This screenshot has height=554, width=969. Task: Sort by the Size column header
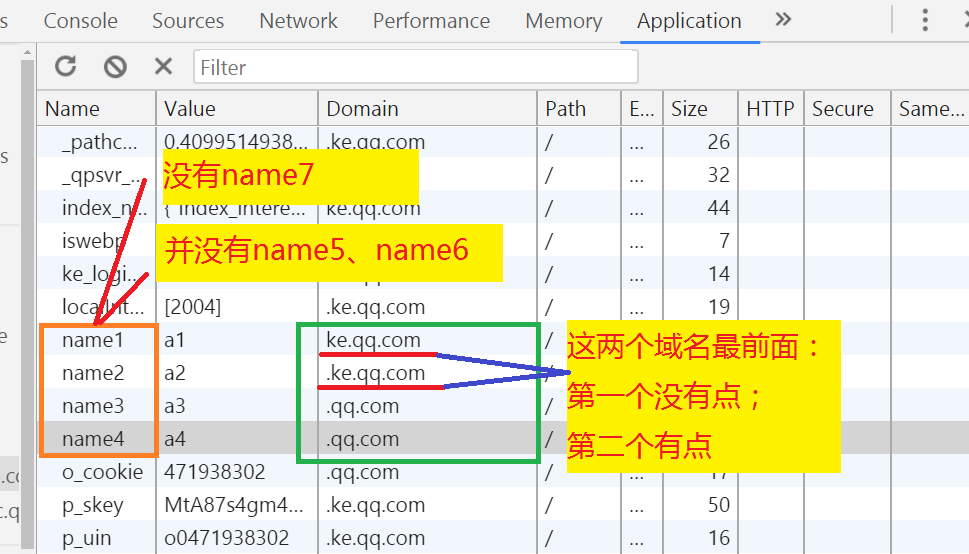pyautogui.click(x=689, y=109)
